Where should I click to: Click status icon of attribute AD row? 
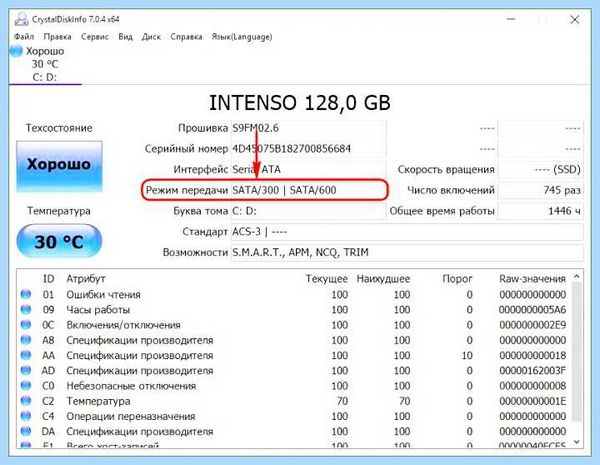26,370
